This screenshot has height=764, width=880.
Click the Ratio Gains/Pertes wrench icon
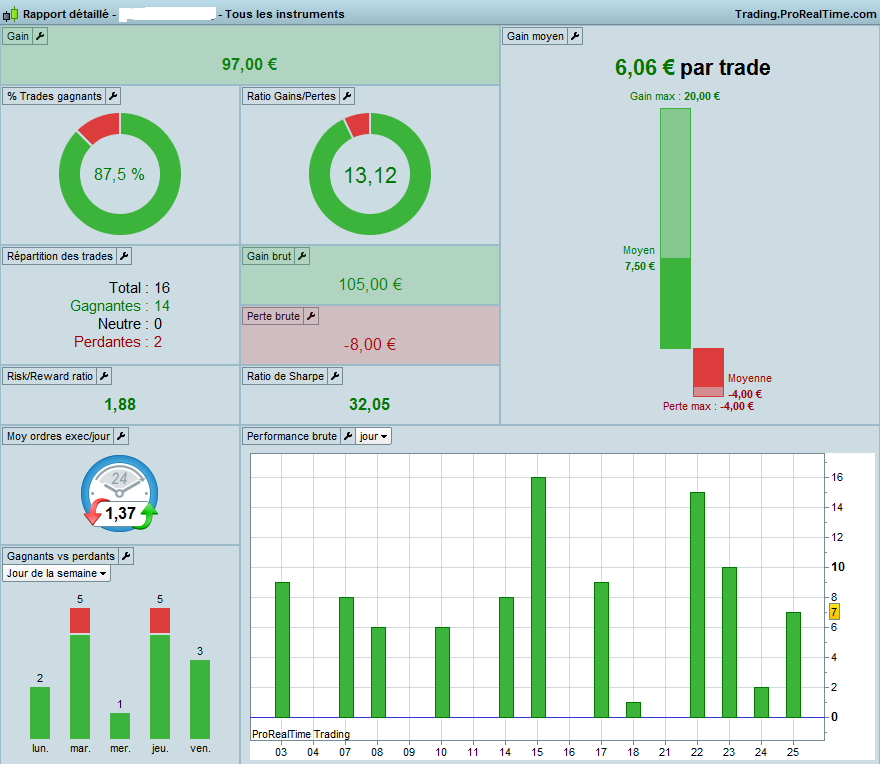[347, 96]
